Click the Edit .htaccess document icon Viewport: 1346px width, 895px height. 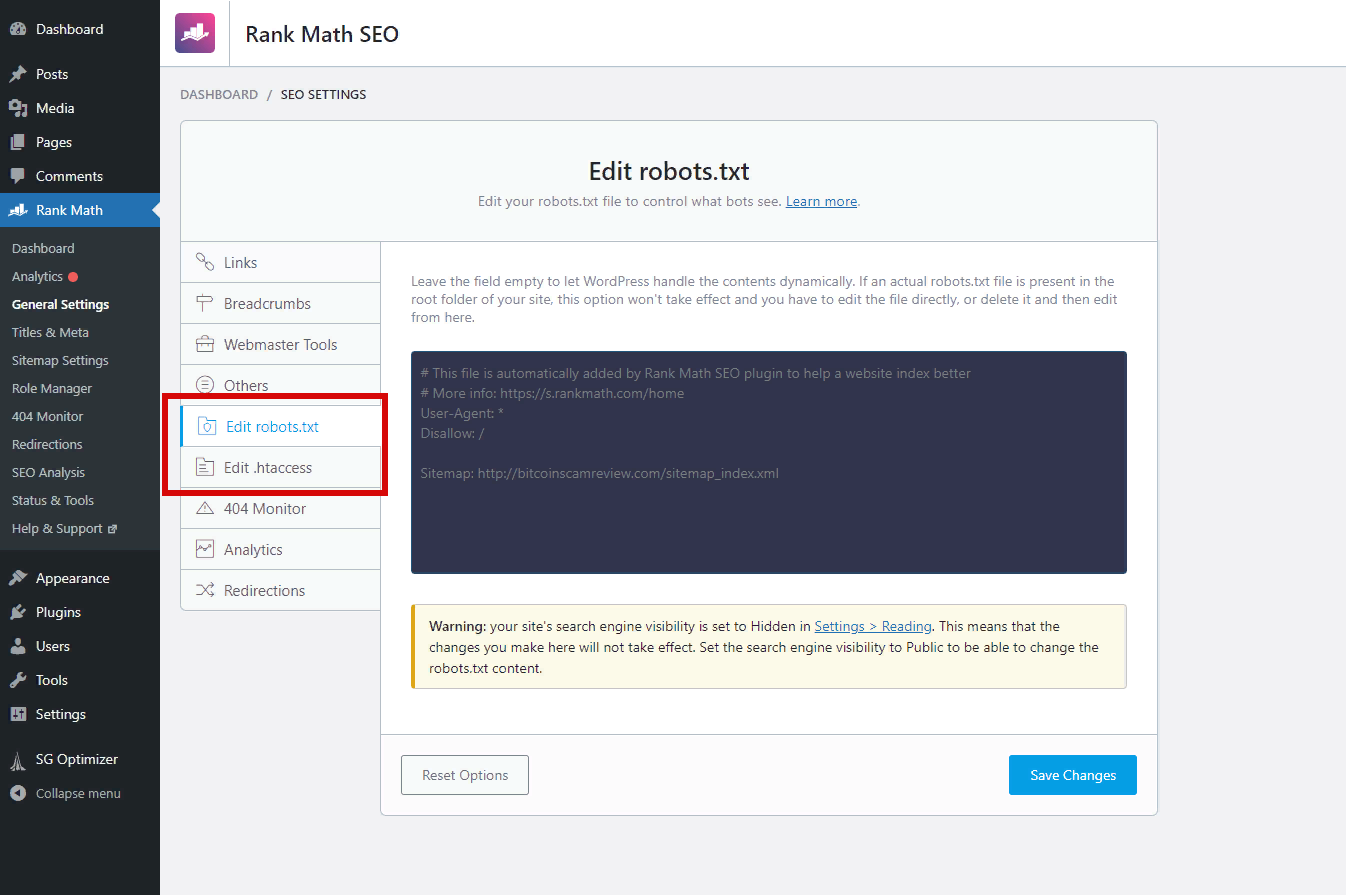point(205,467)
